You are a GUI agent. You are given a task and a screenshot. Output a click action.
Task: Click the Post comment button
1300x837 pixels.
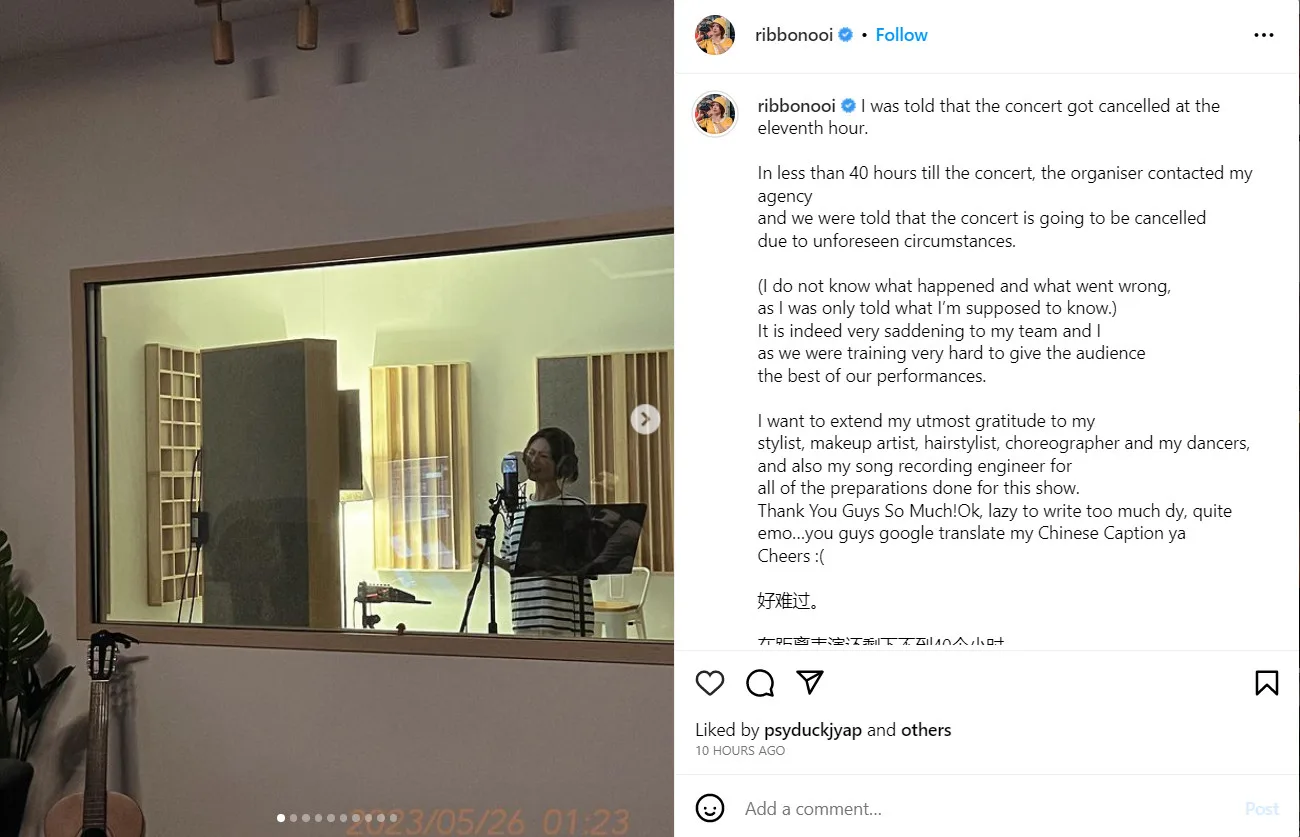click(1262, 809)
